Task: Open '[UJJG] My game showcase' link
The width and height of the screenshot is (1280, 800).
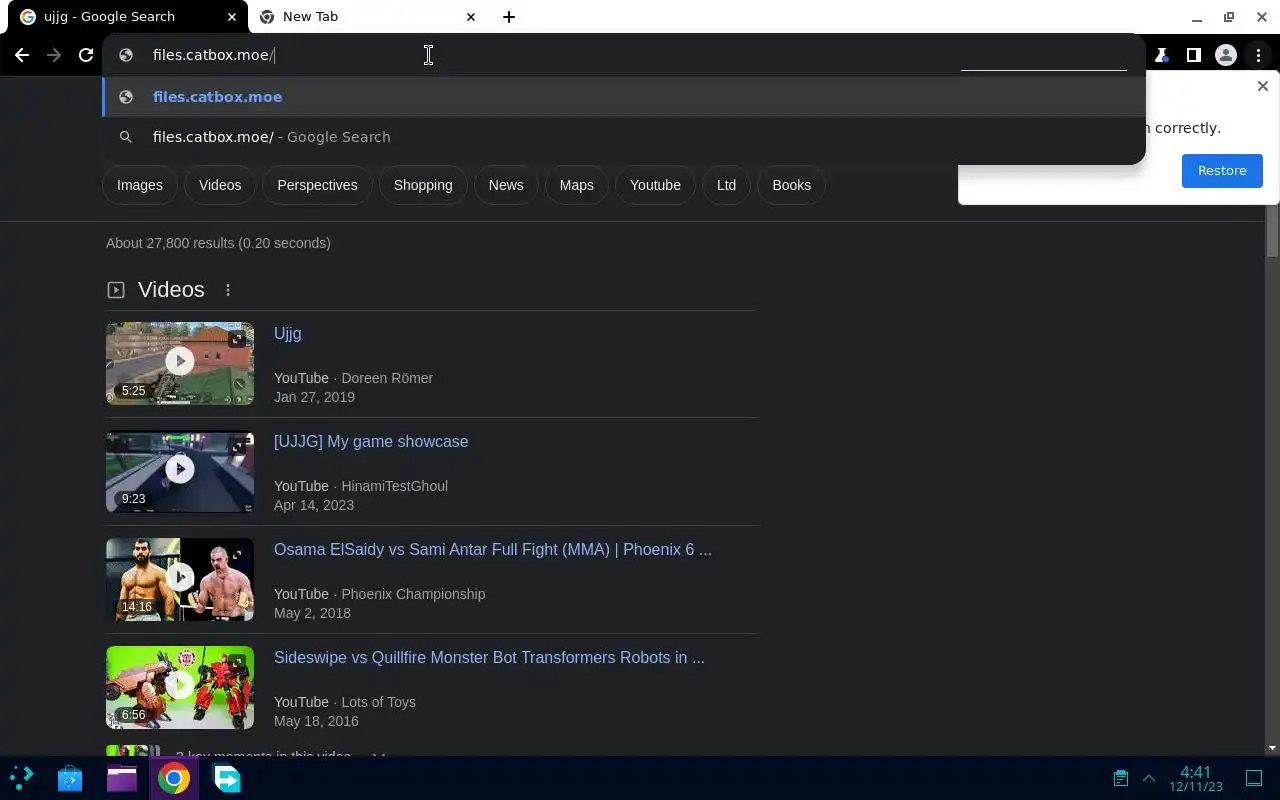Action: tap(371, 441)
